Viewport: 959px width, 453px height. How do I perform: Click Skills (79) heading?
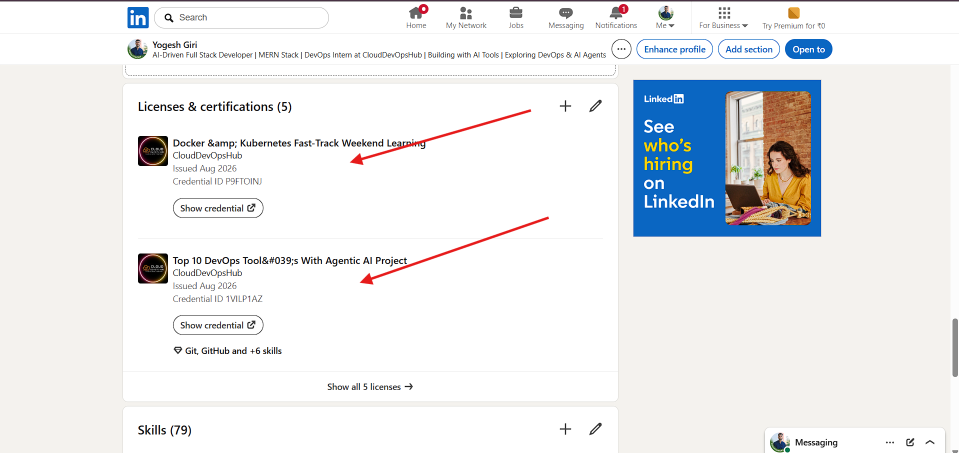click(165, 430)
